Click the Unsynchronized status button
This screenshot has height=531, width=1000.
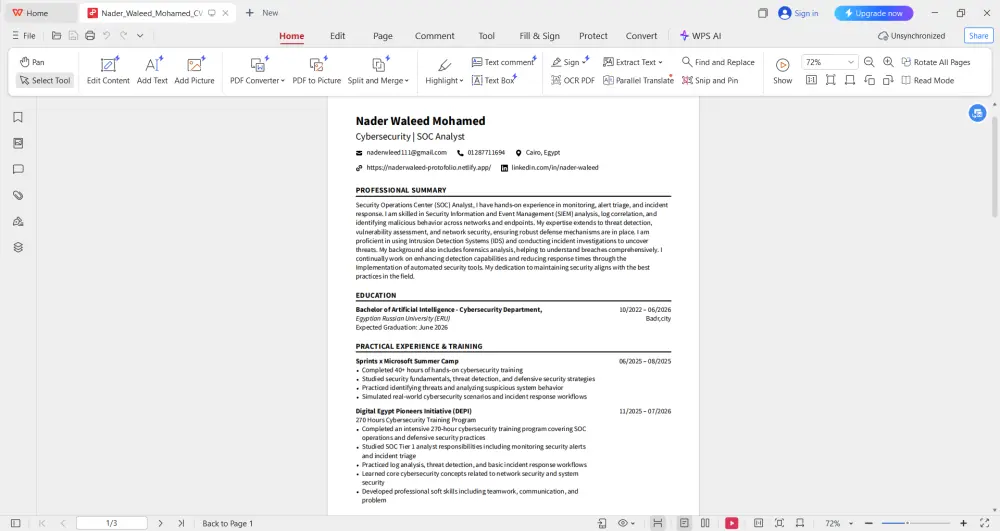point(911,36)
